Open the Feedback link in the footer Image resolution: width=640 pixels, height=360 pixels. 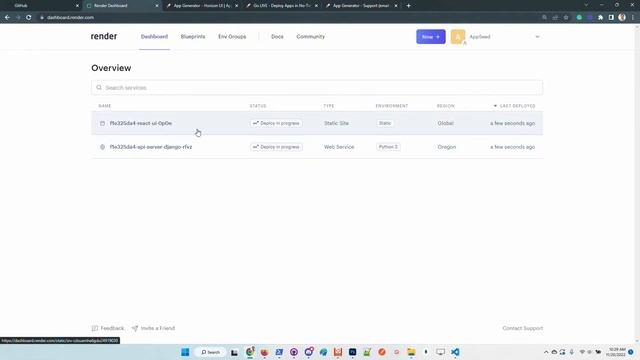pos(108,328)
